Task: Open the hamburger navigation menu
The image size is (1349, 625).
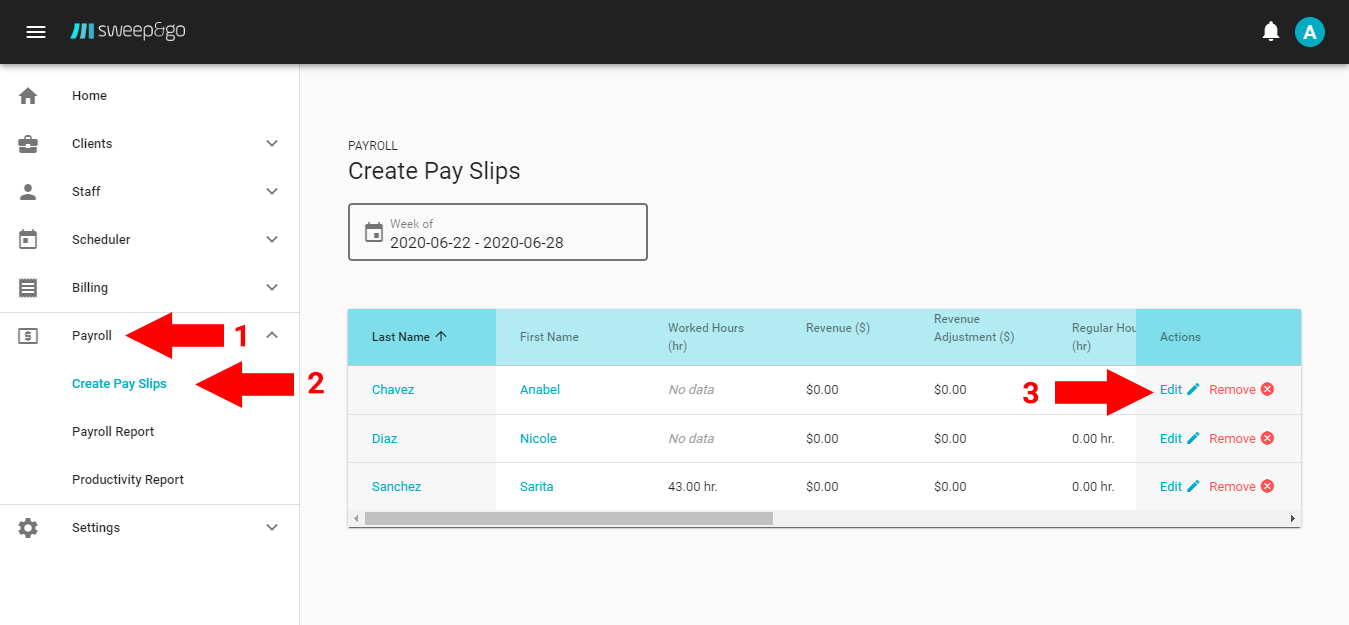Action: pyautogui.click(x=36, y=32)
